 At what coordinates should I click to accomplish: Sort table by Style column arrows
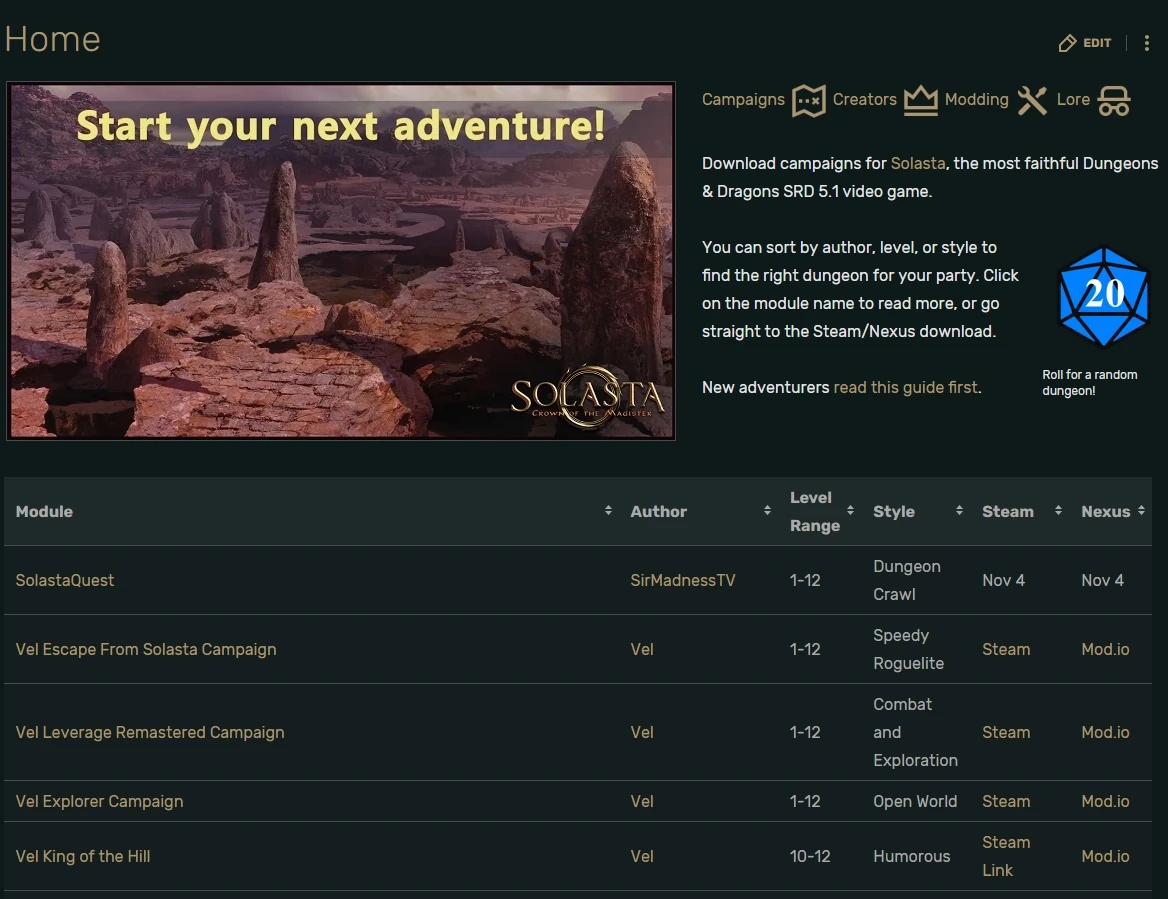pos(959,510)
